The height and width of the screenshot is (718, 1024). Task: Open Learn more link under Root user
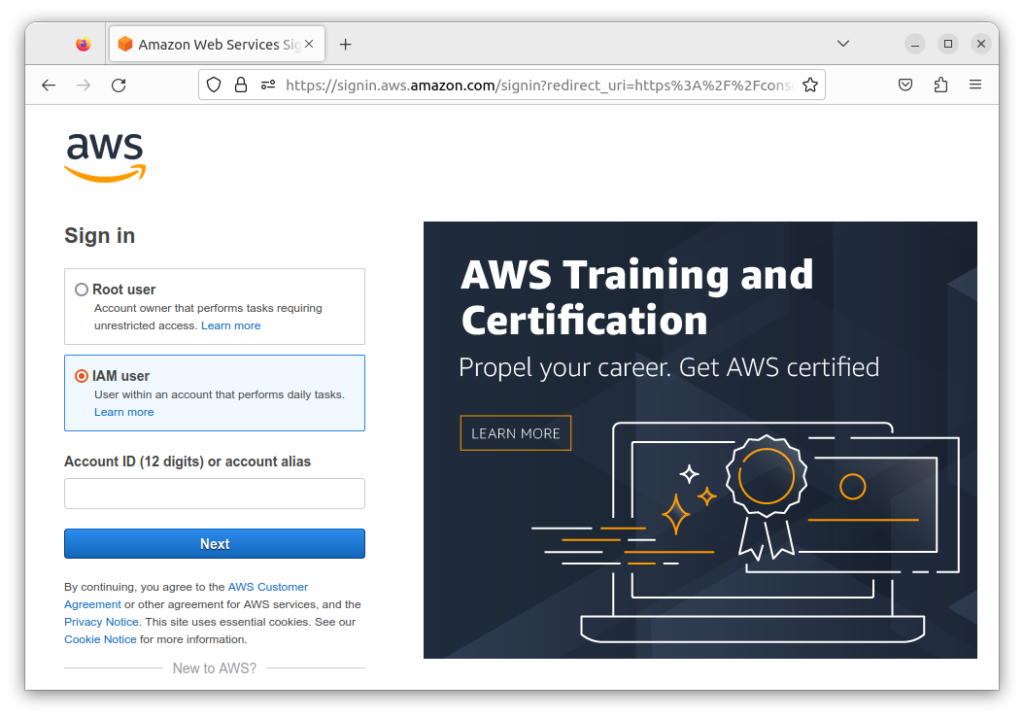coord(231,325)
